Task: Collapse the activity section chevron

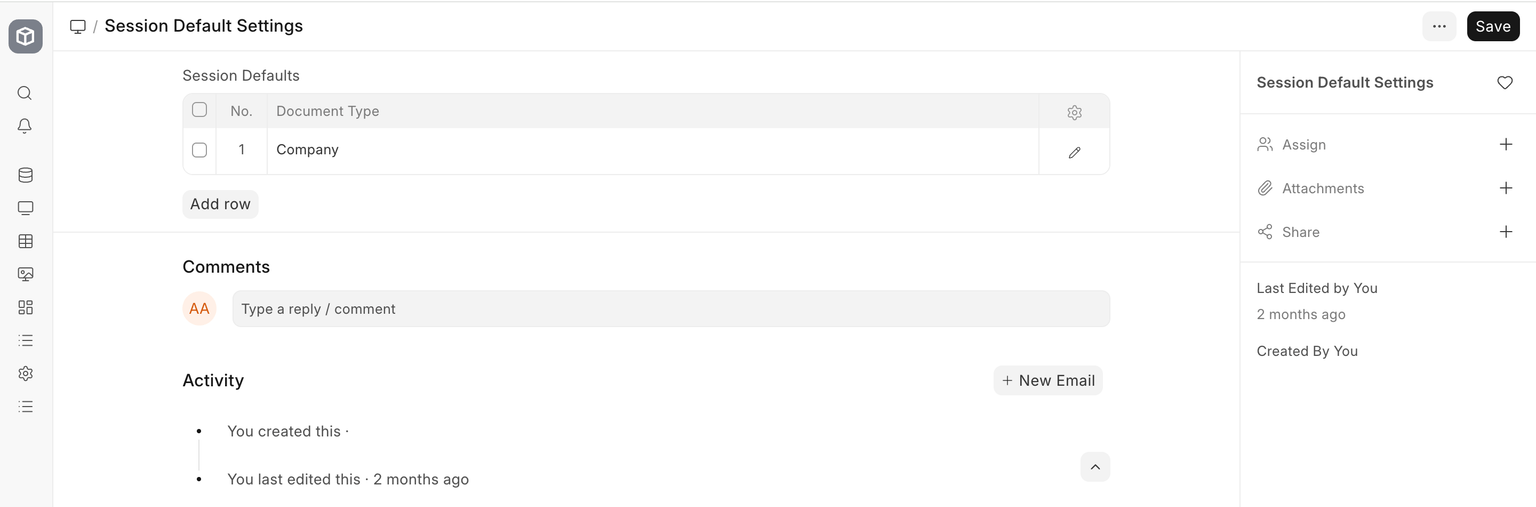Action: [x=1095, y=467]
